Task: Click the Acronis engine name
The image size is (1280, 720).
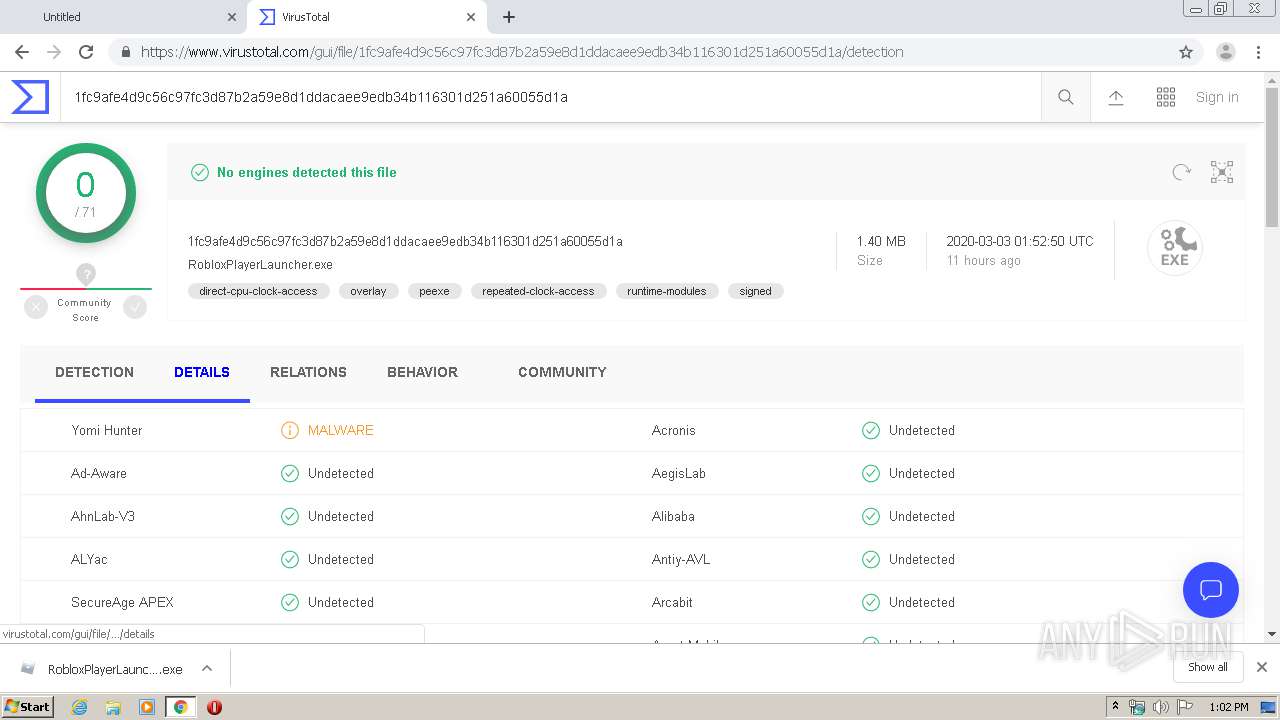Action: click(x=673, y=430)
